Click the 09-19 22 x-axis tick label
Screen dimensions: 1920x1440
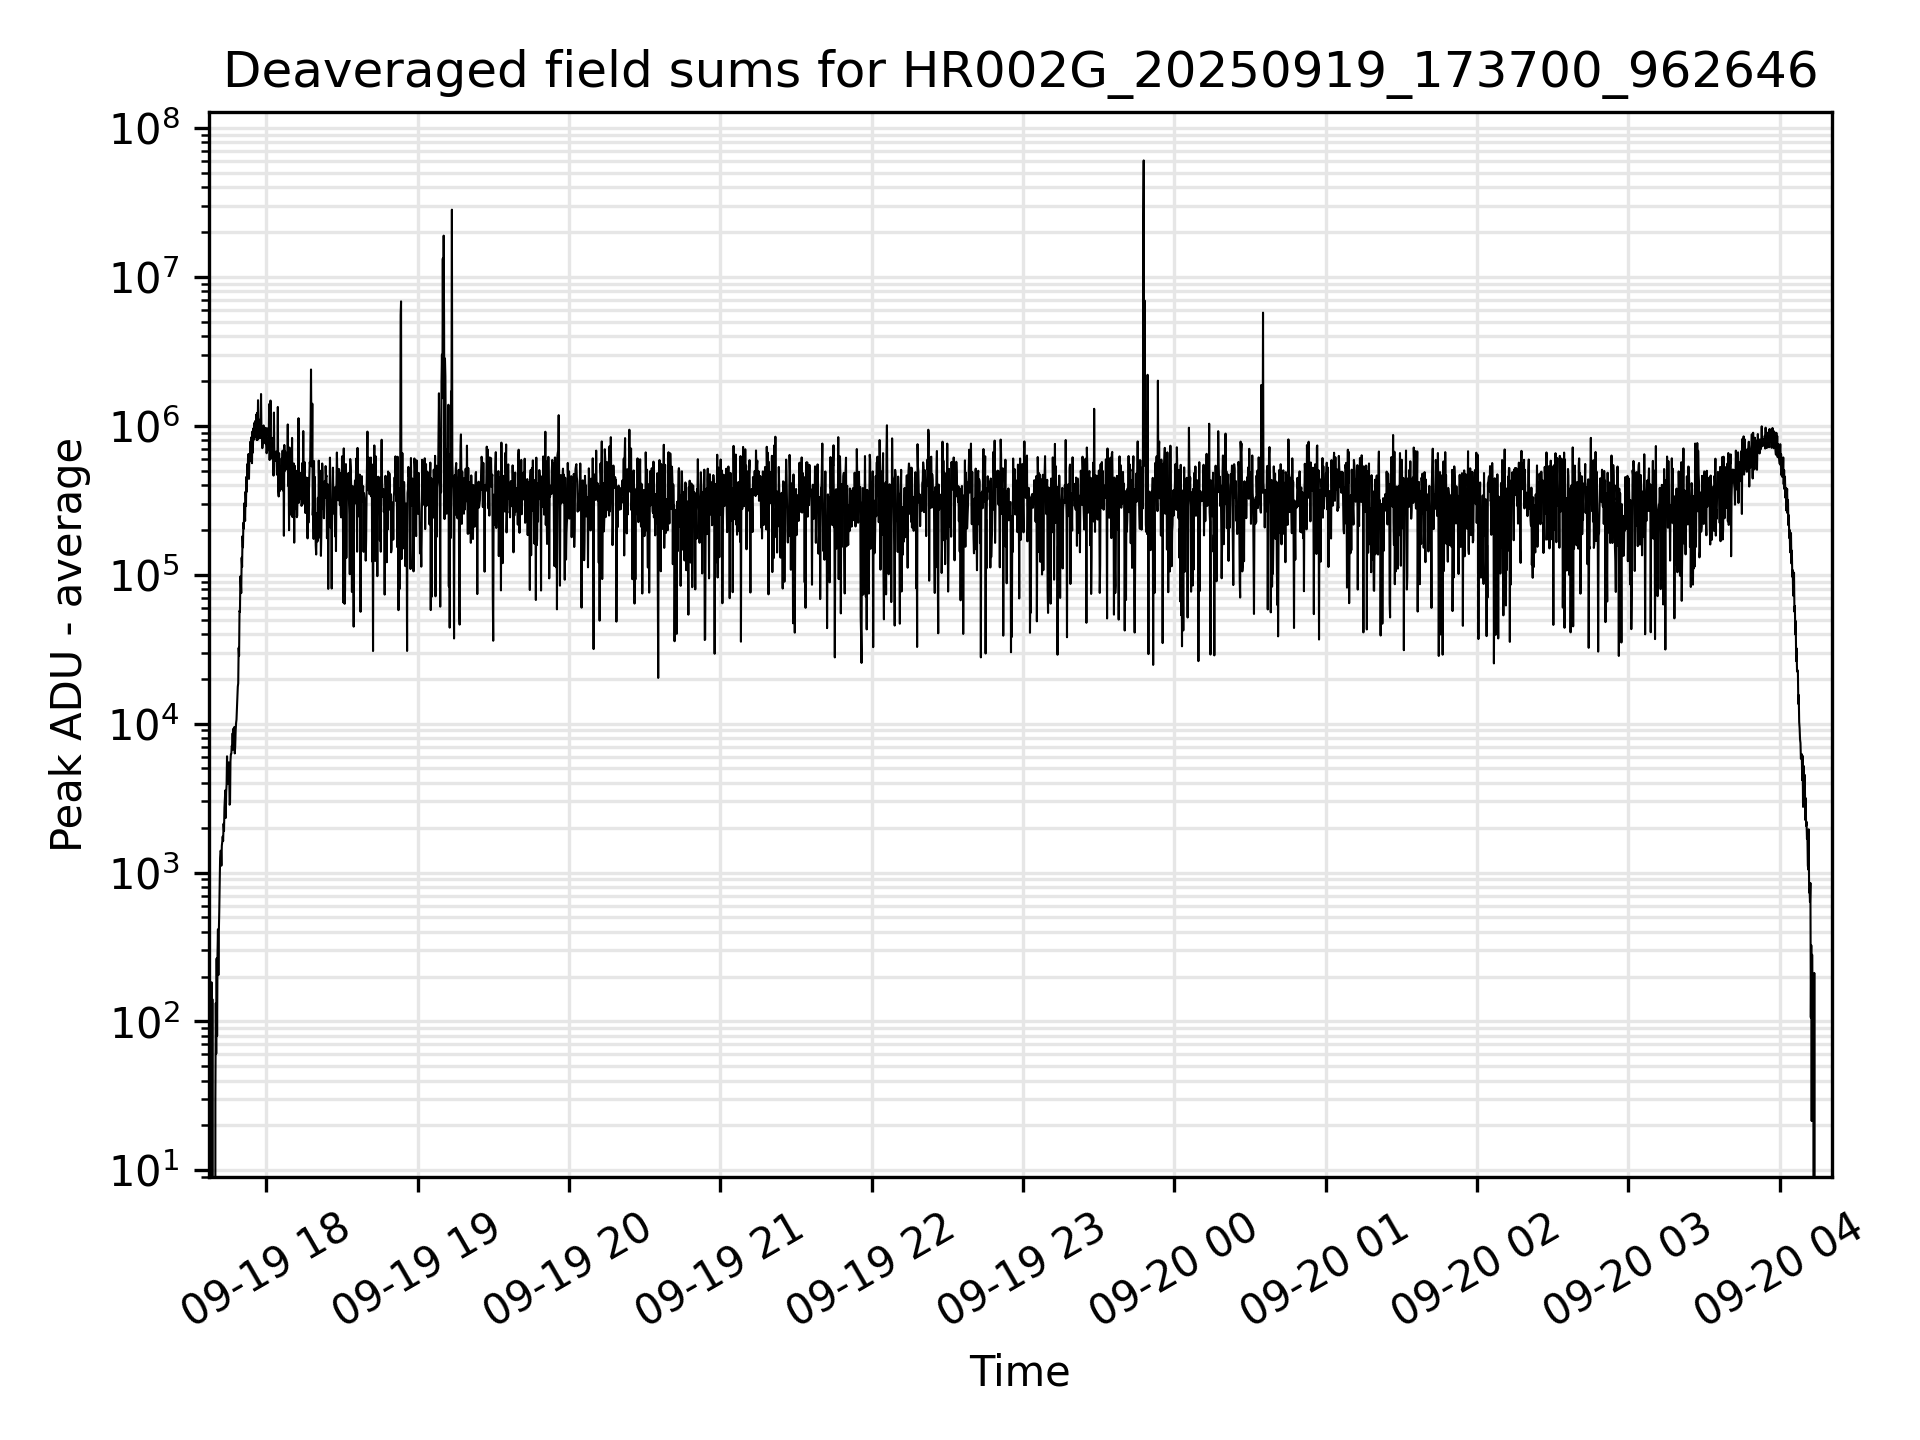870,1270
